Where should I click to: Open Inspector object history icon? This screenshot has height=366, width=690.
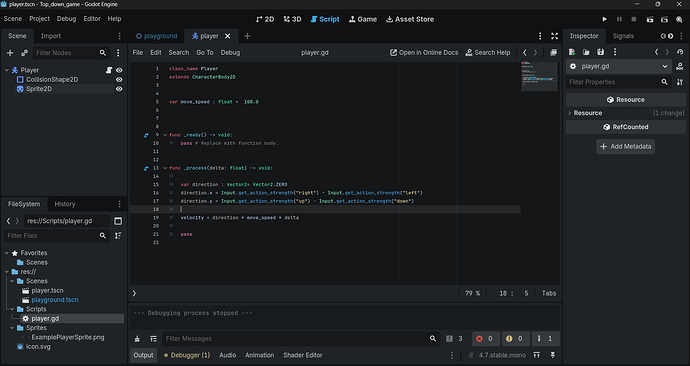[680, 52]
